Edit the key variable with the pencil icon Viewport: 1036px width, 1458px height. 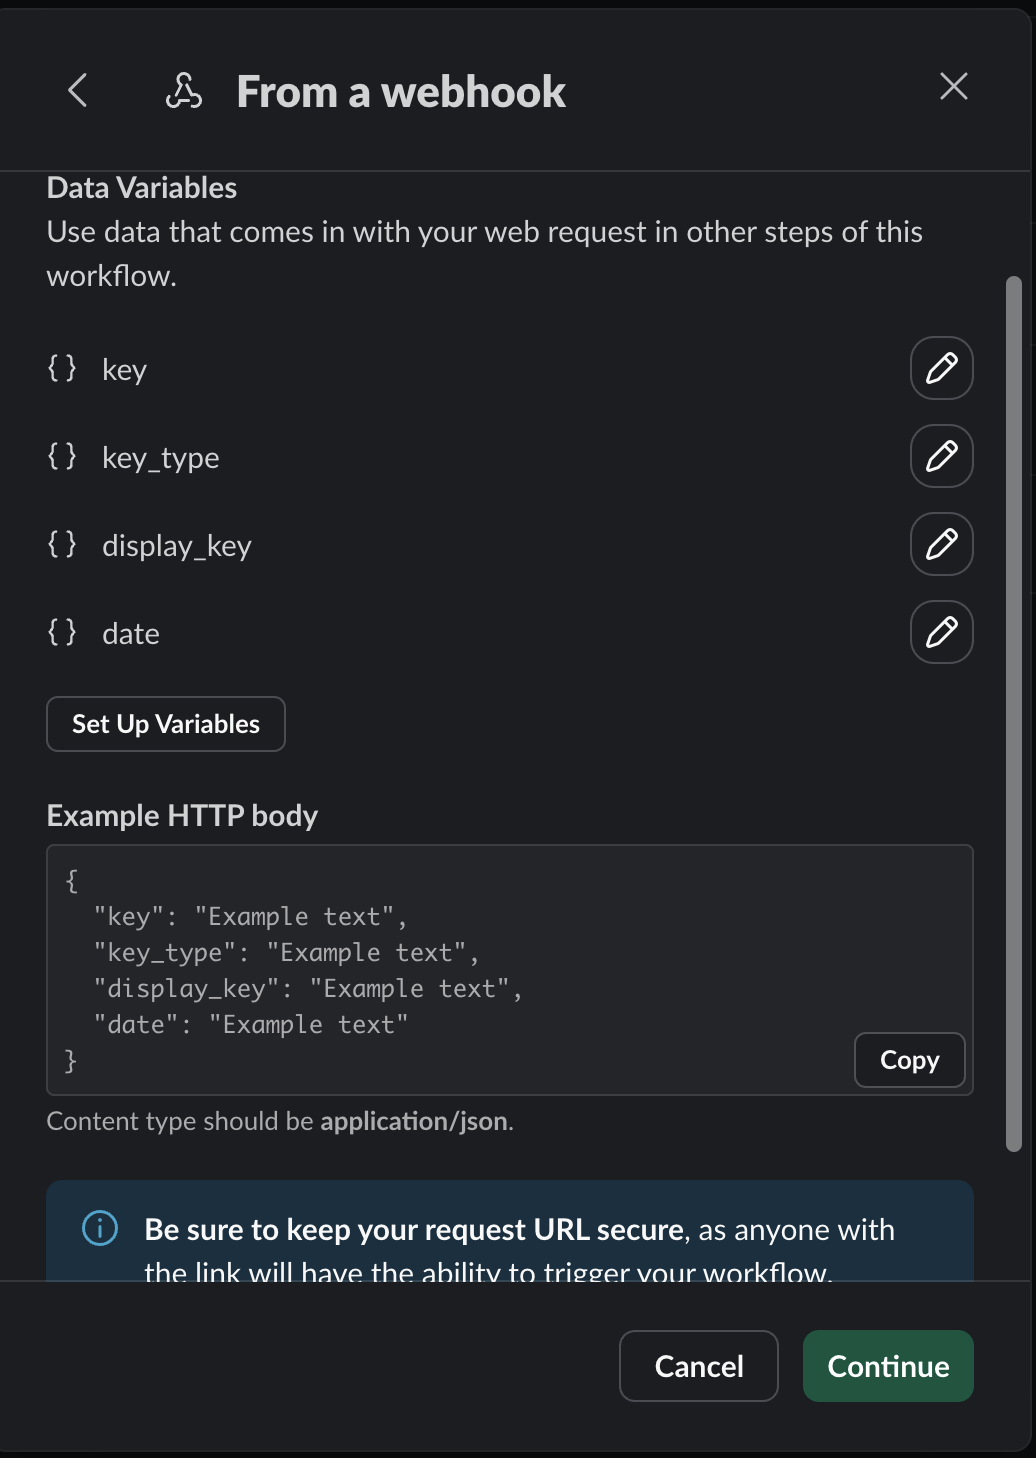942,368
